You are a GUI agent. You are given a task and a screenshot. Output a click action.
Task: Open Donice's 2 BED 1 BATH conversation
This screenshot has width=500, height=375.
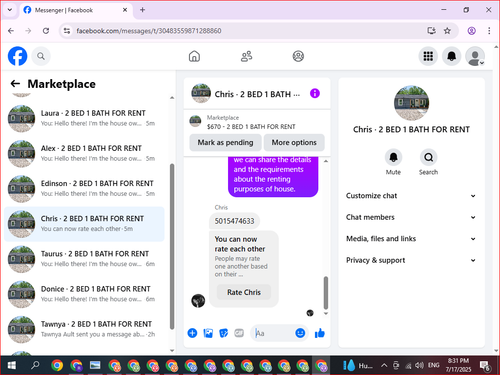[84, 294]
